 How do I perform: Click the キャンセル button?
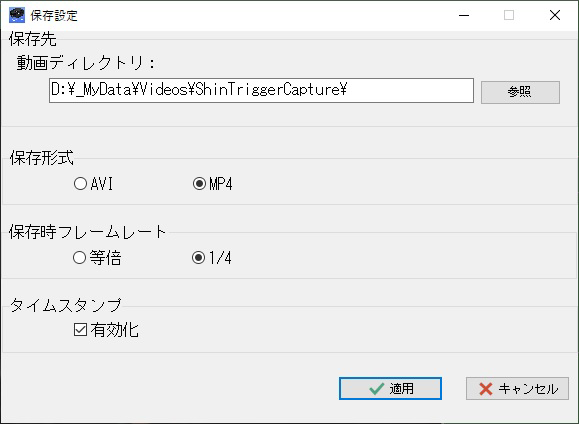pyautogui.click(x=517, y=389)
